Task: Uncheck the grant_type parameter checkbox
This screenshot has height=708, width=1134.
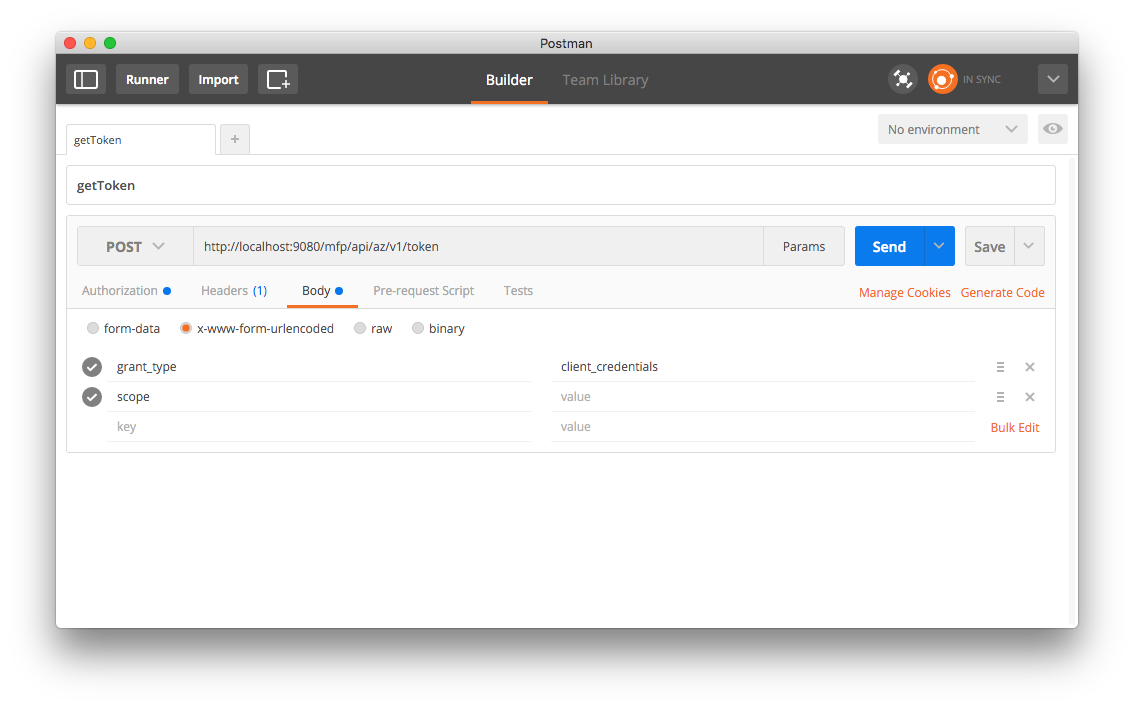Action: pos(92,367)
